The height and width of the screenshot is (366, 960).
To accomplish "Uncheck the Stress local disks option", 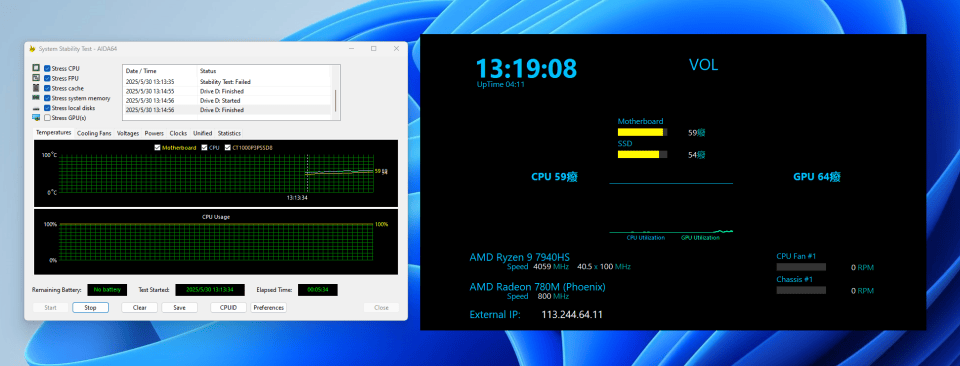I will point(47,108).
